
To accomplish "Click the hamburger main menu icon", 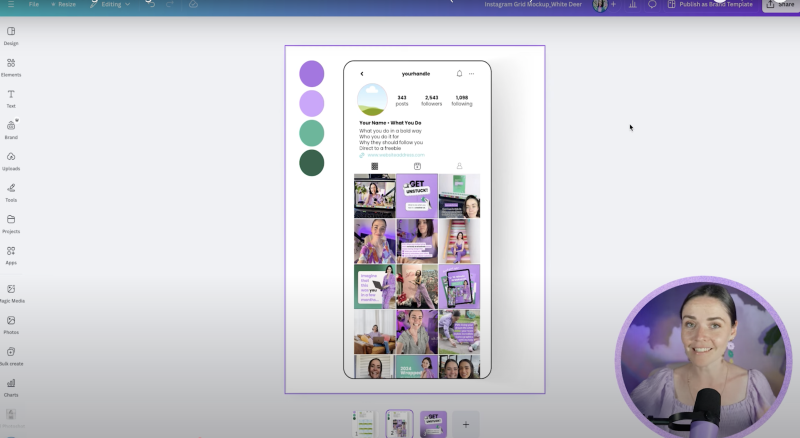I will coord(11,4).
